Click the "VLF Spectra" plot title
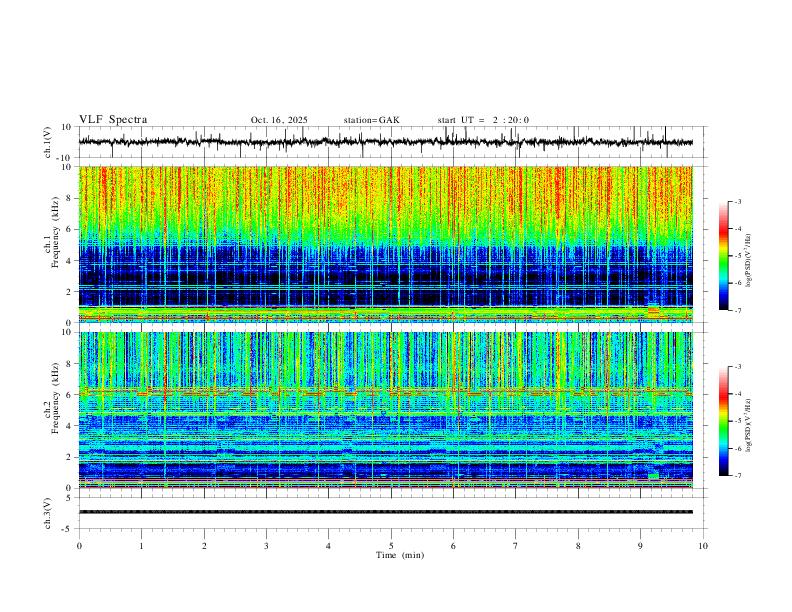 [x=113, y=120]
